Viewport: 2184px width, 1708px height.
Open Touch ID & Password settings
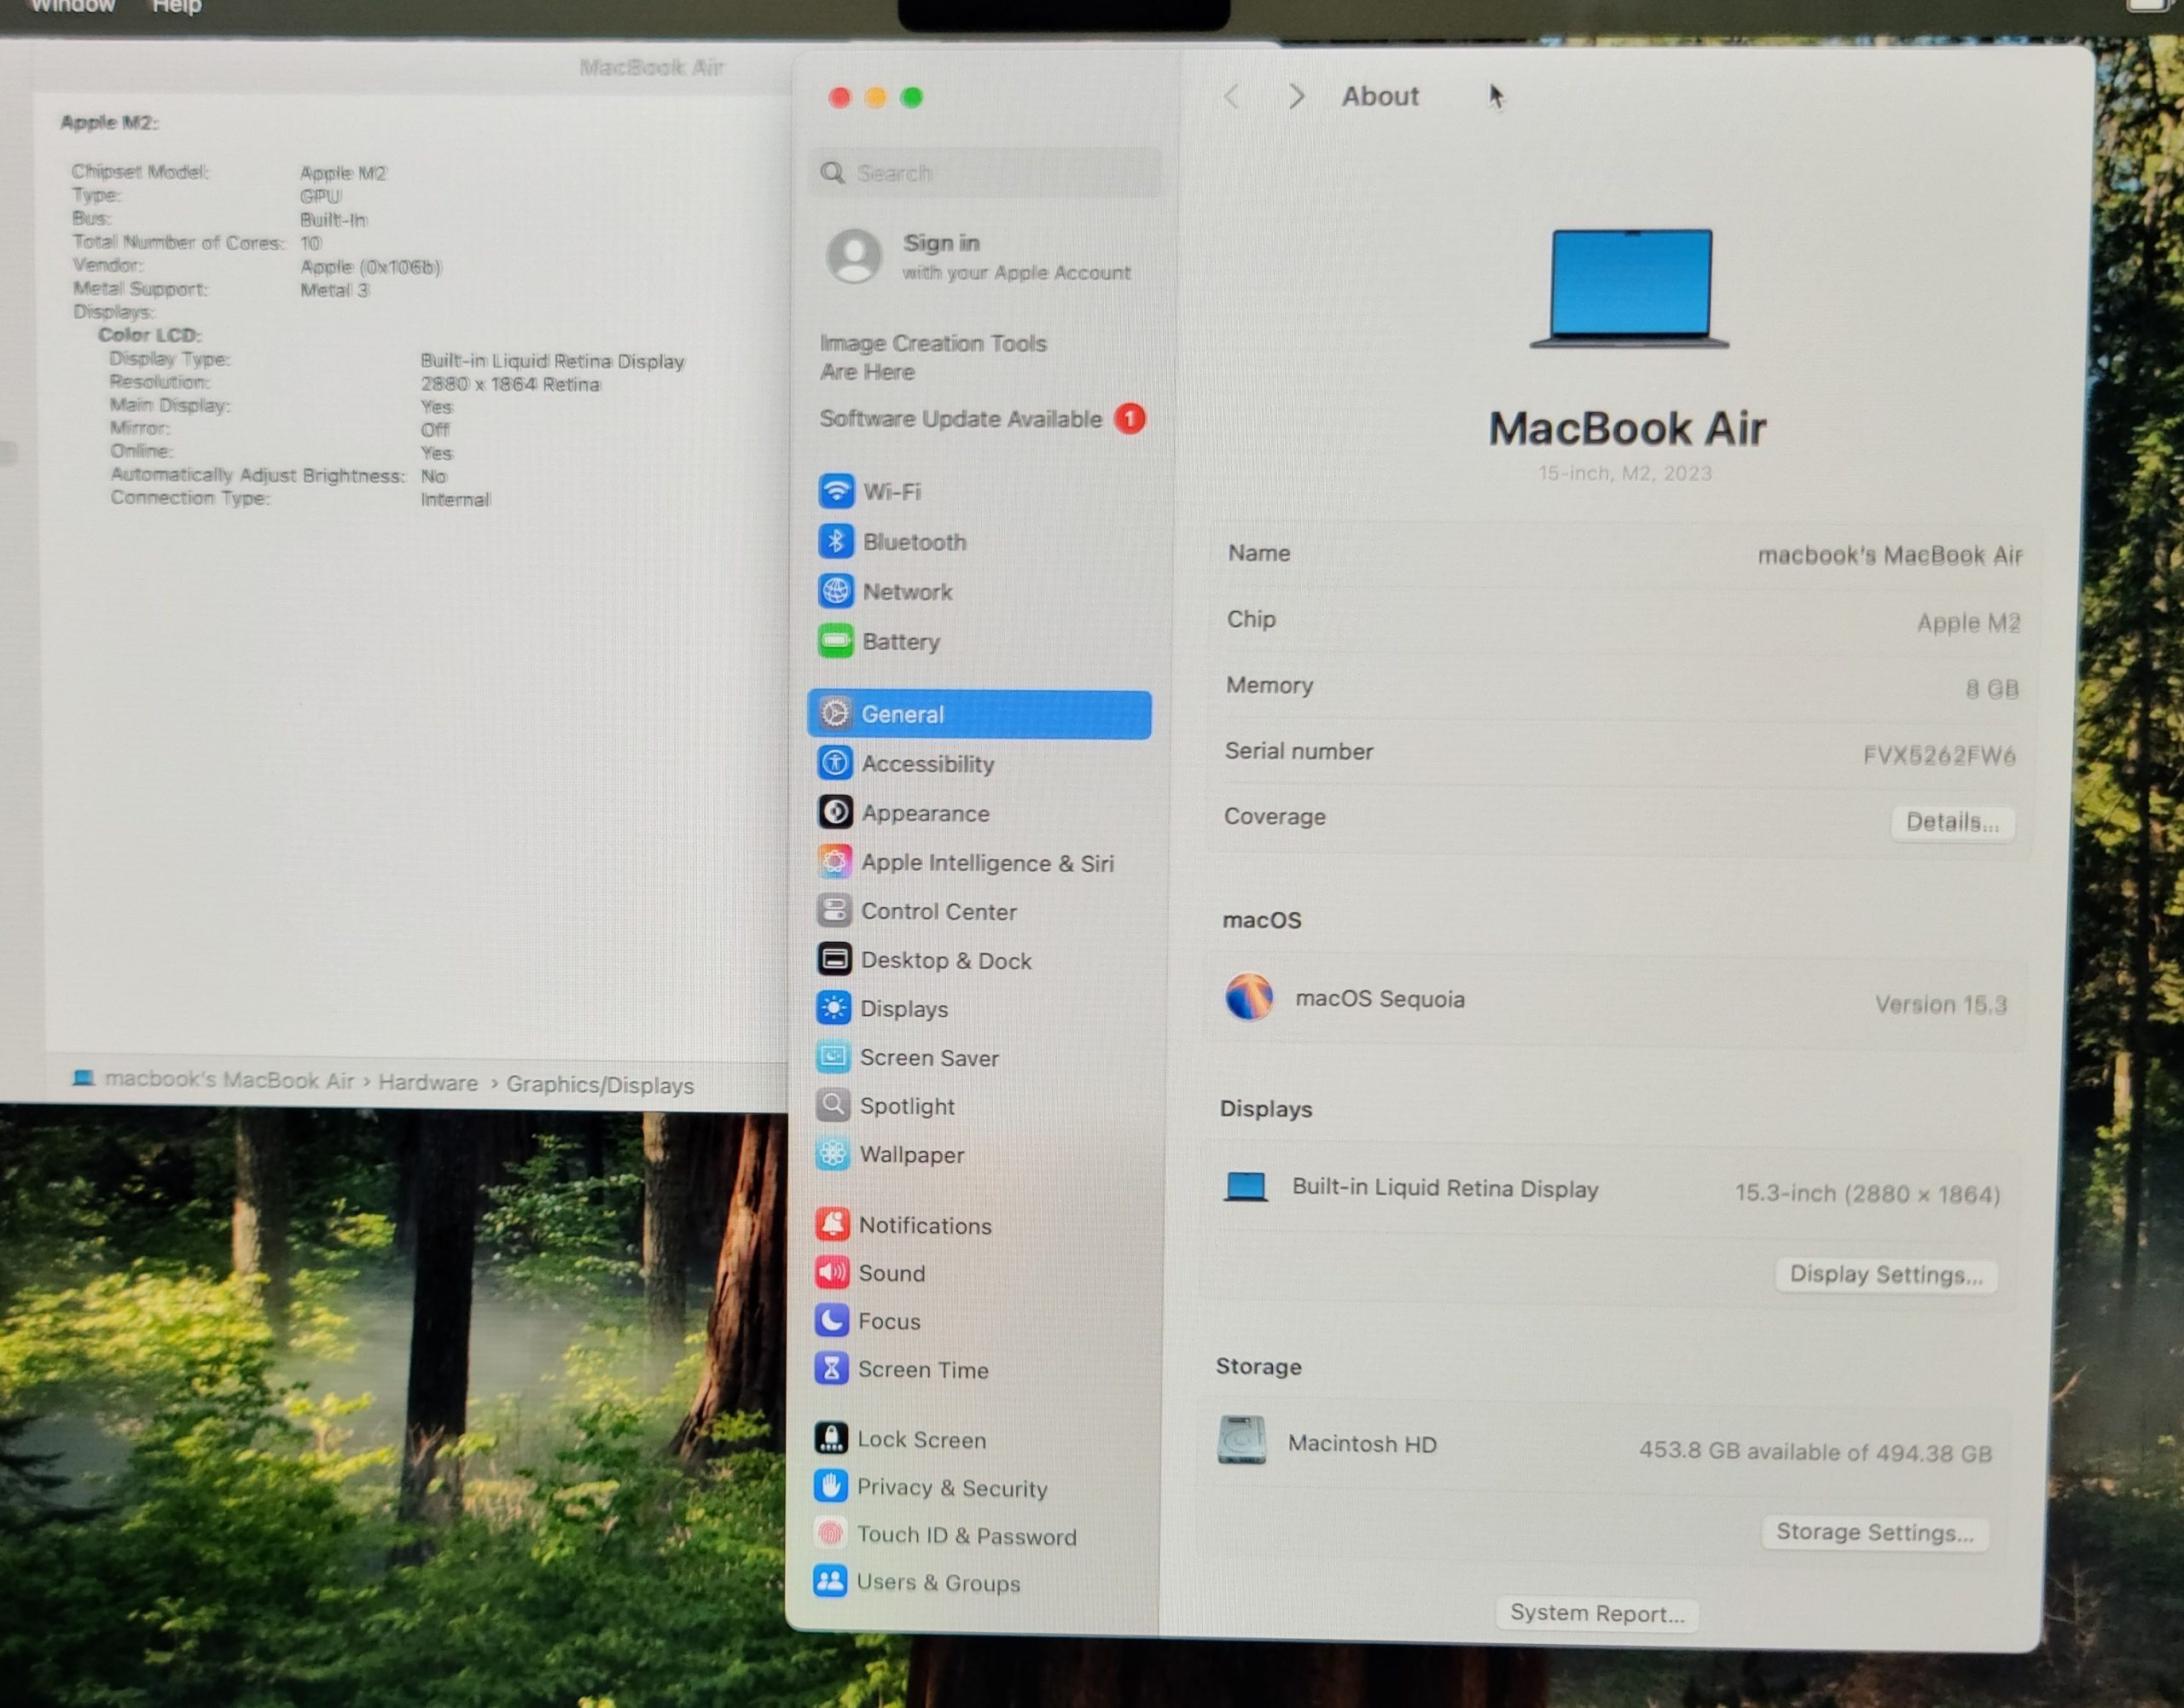click(x=965, y=1535)
